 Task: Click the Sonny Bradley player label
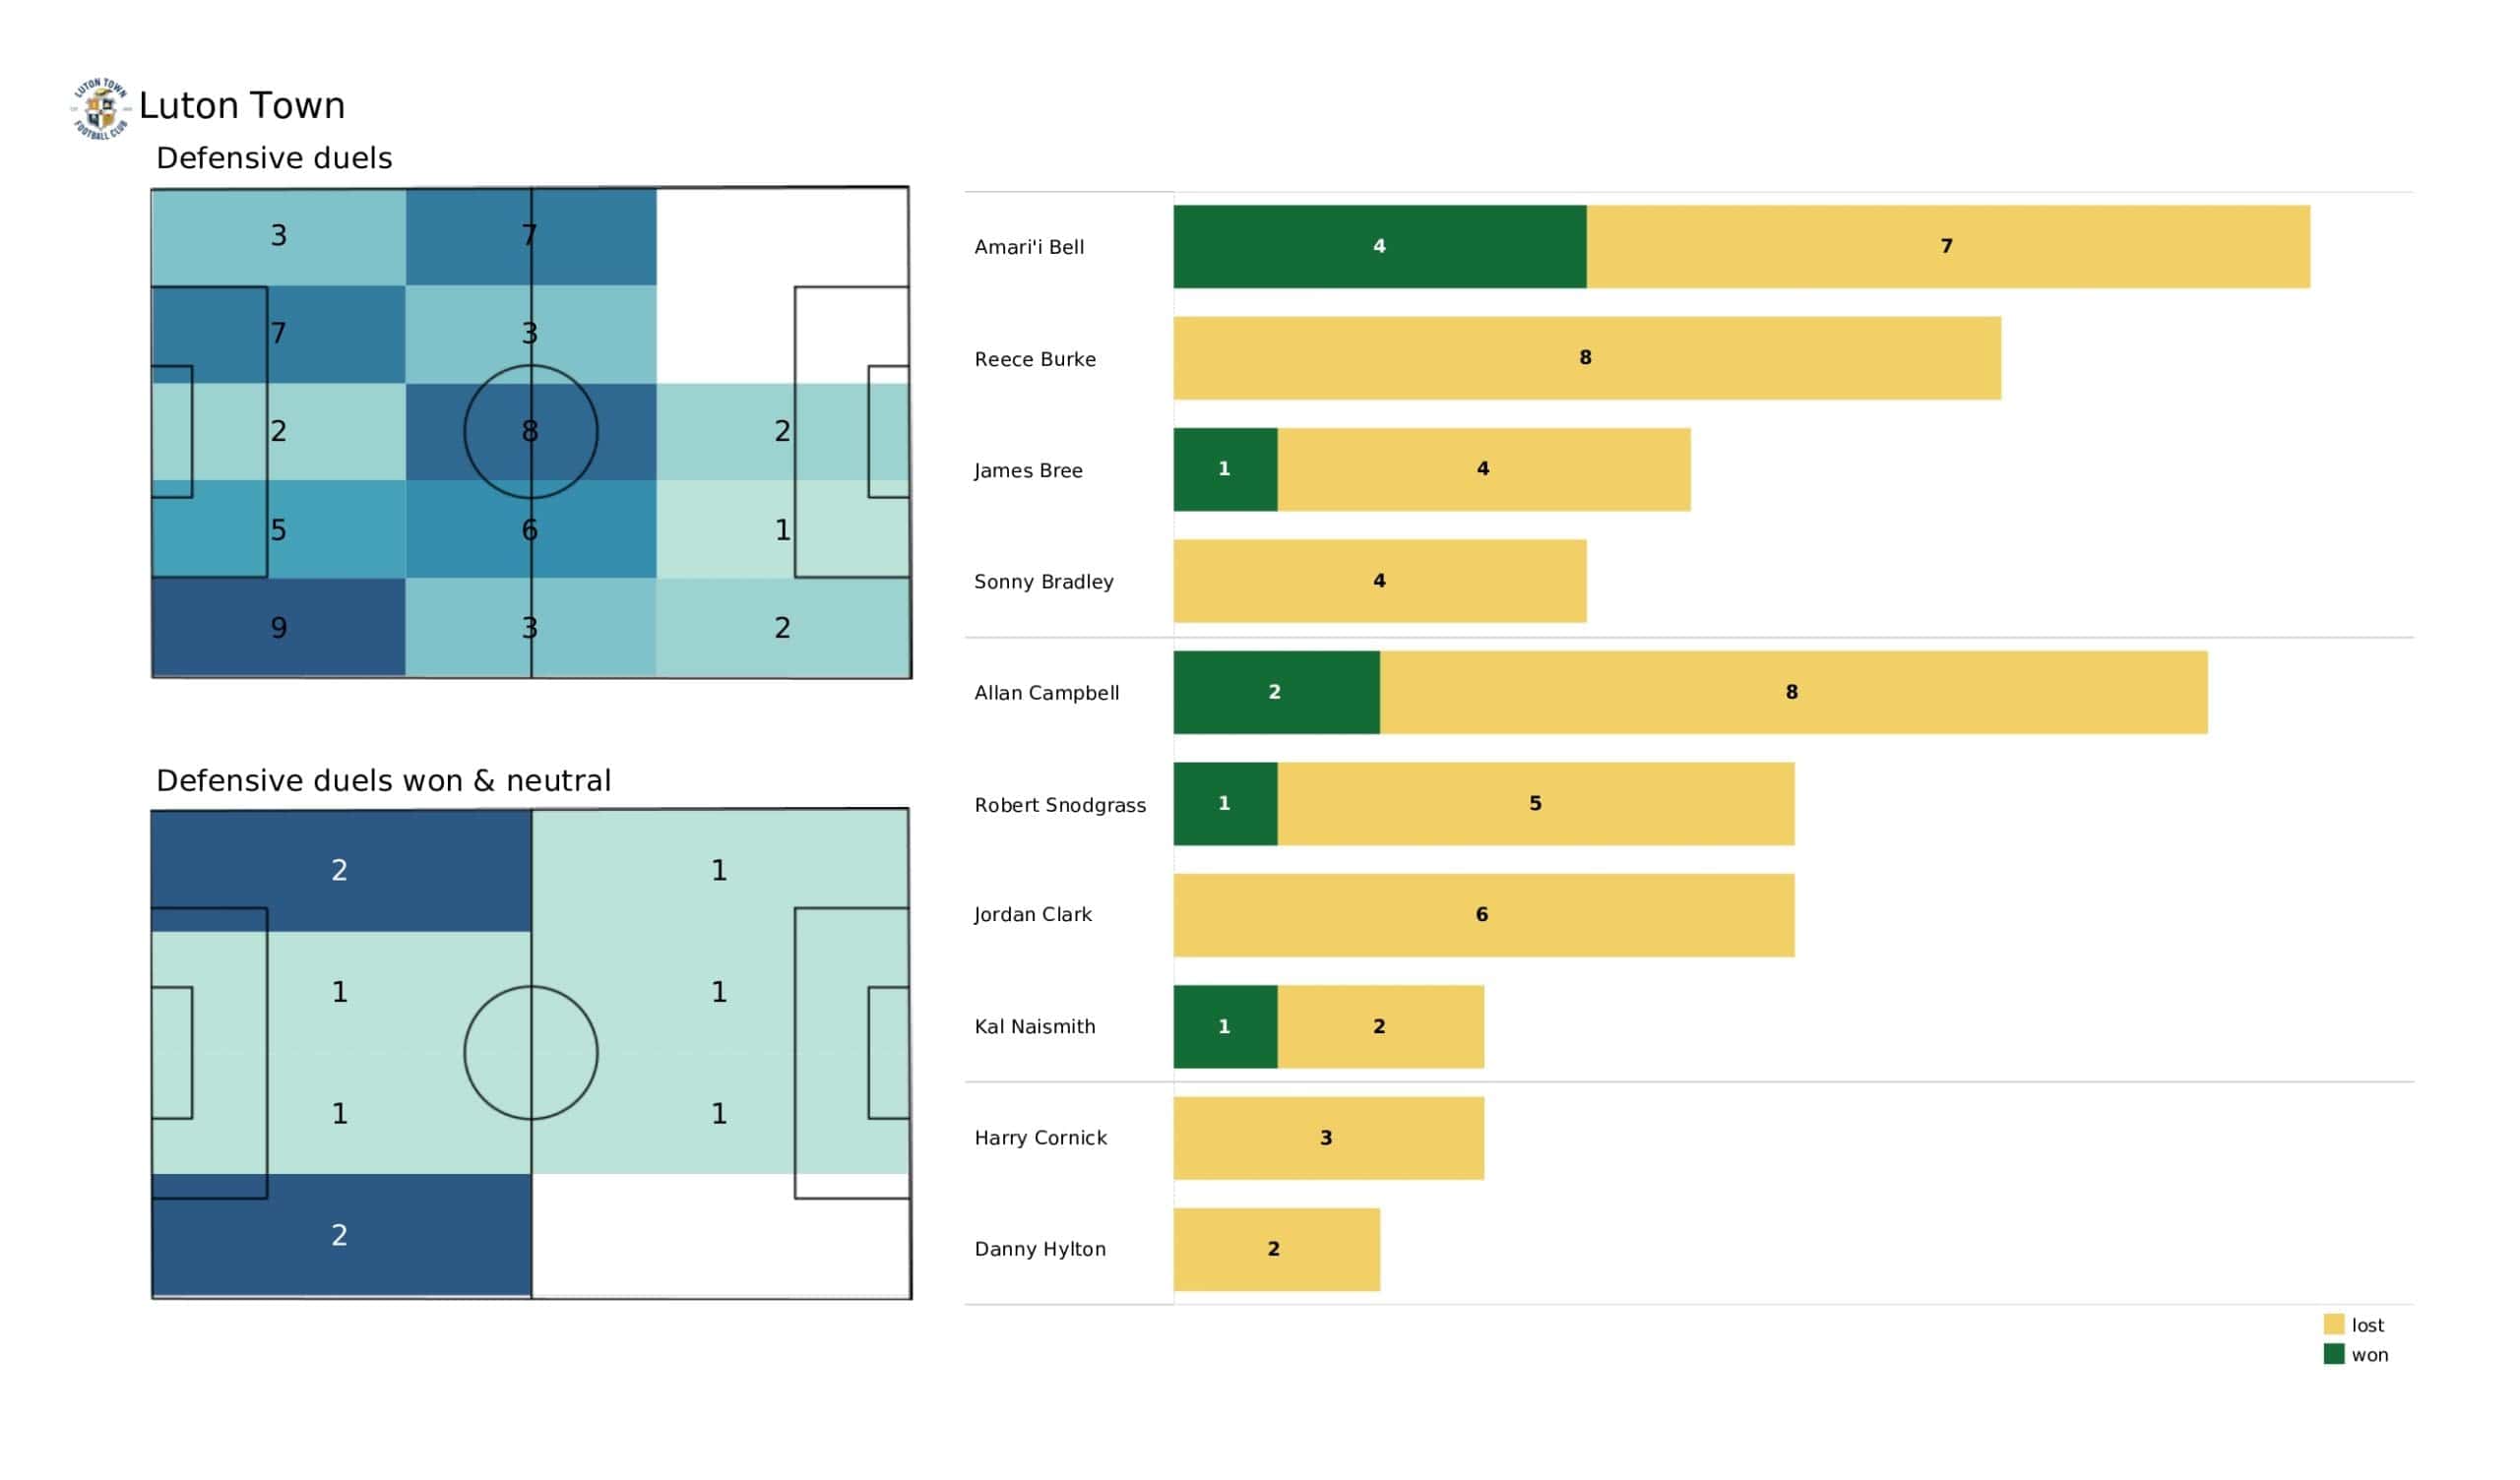1043,582
